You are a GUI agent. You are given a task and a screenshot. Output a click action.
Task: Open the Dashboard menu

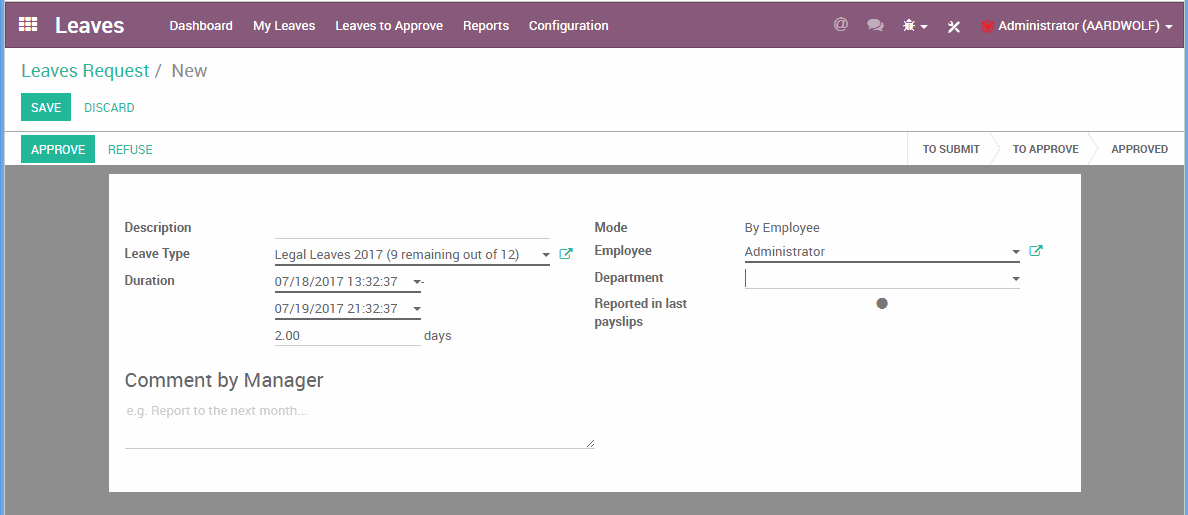point(201,26)
